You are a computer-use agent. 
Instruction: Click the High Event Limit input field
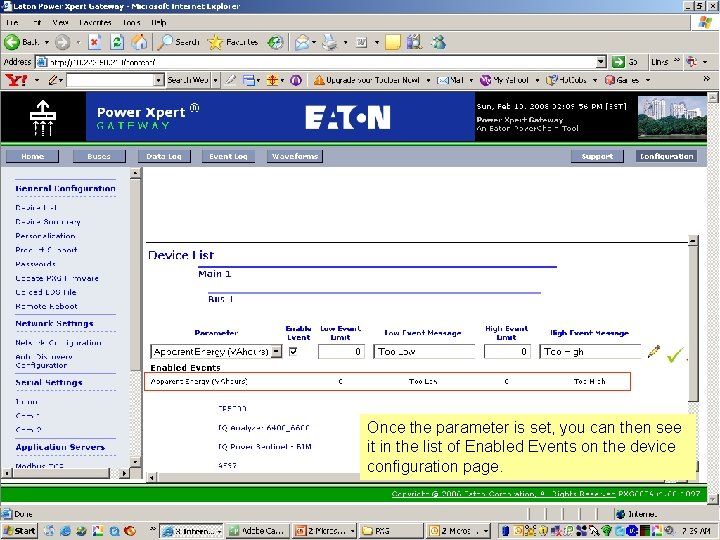coord(507,352)
